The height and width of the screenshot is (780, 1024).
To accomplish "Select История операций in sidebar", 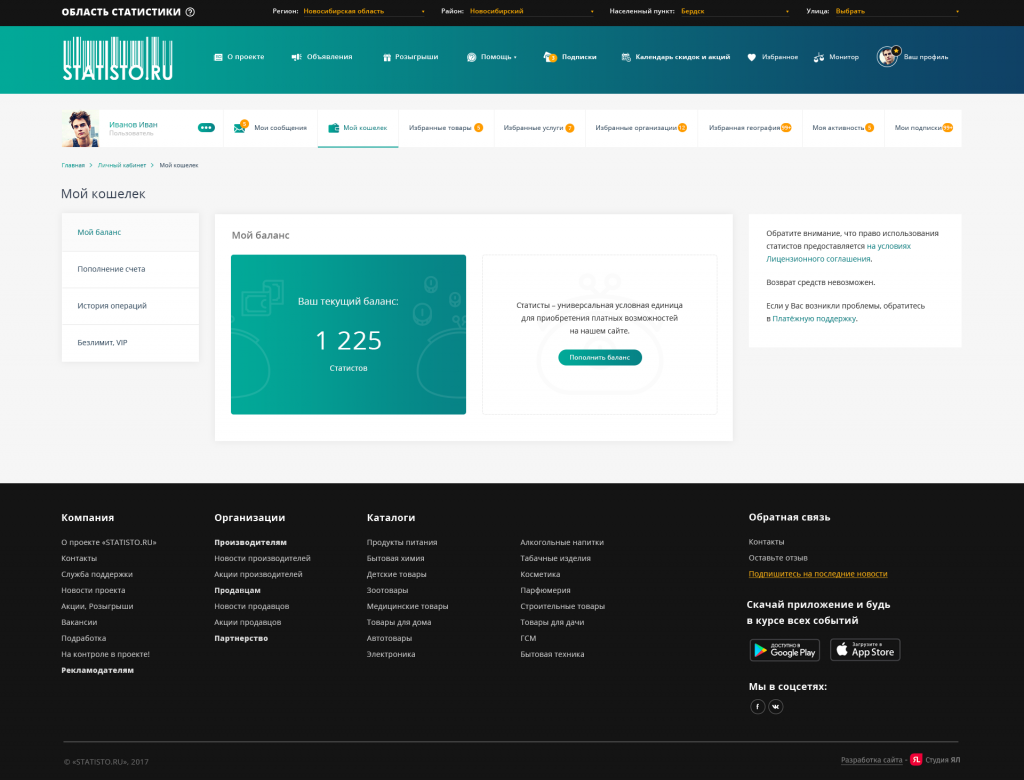I will (x=130, y=306).
